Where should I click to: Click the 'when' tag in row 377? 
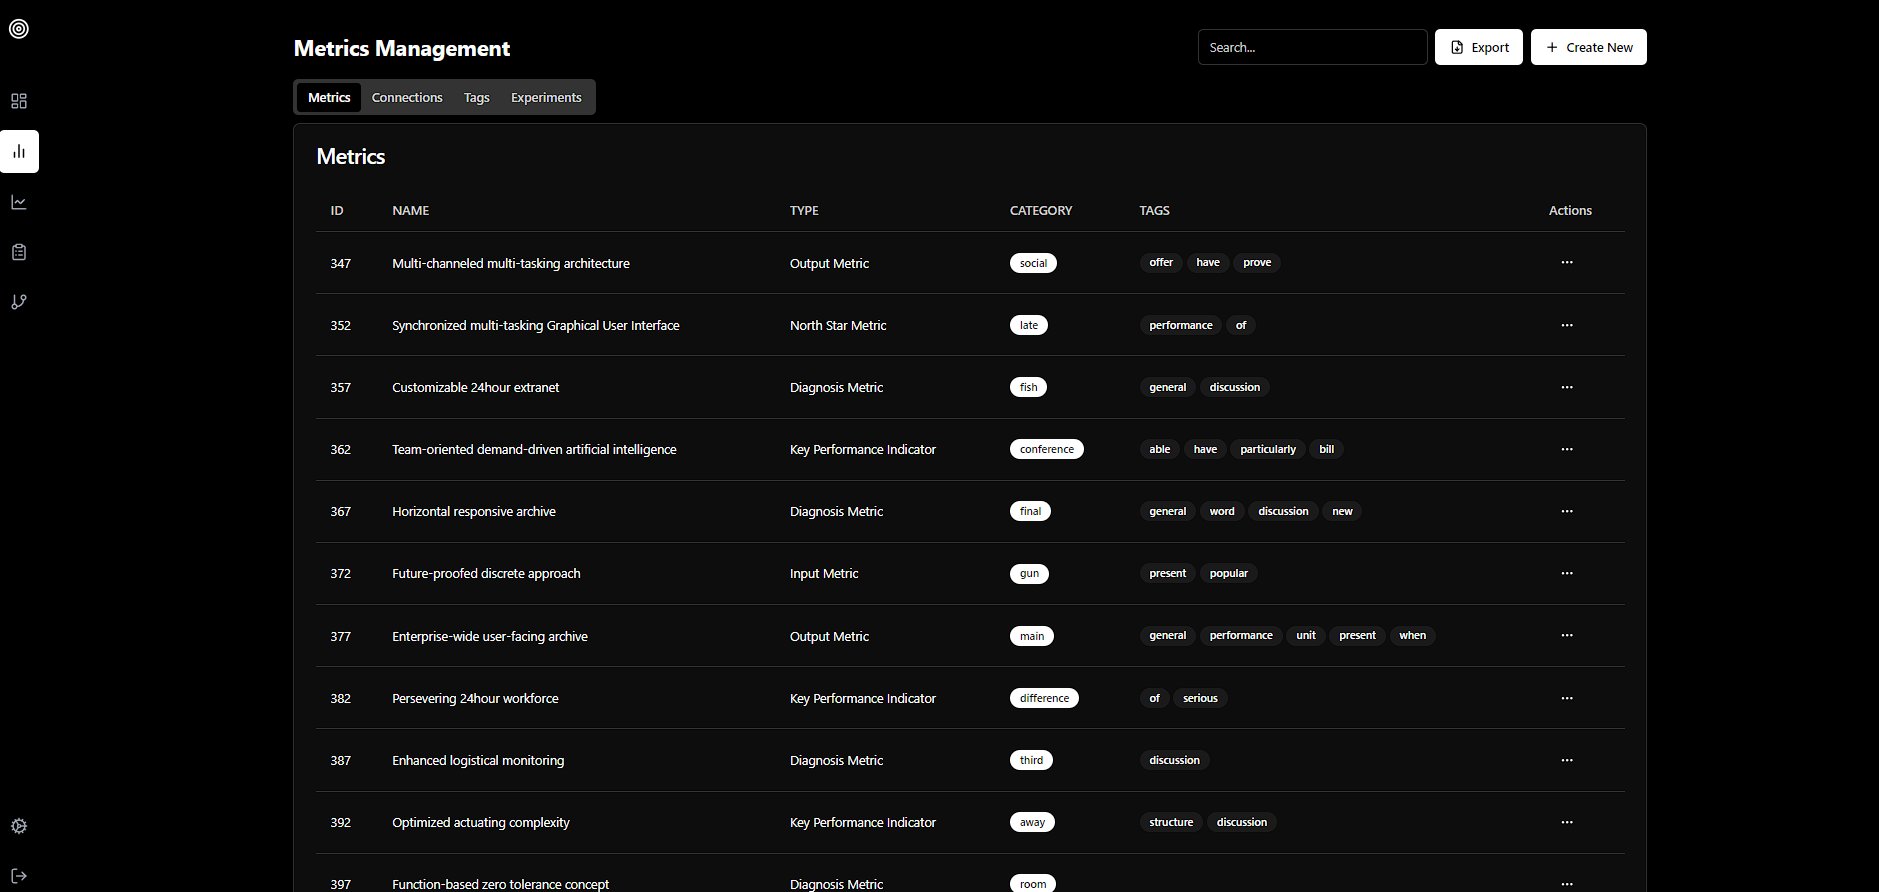point(1412,635)
